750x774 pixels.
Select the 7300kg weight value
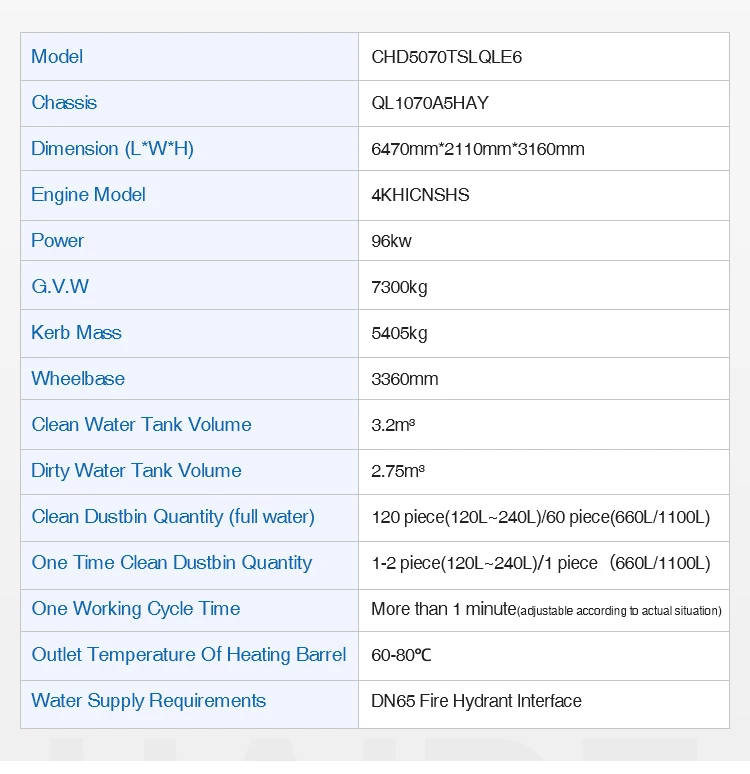(x=399, y=287)
